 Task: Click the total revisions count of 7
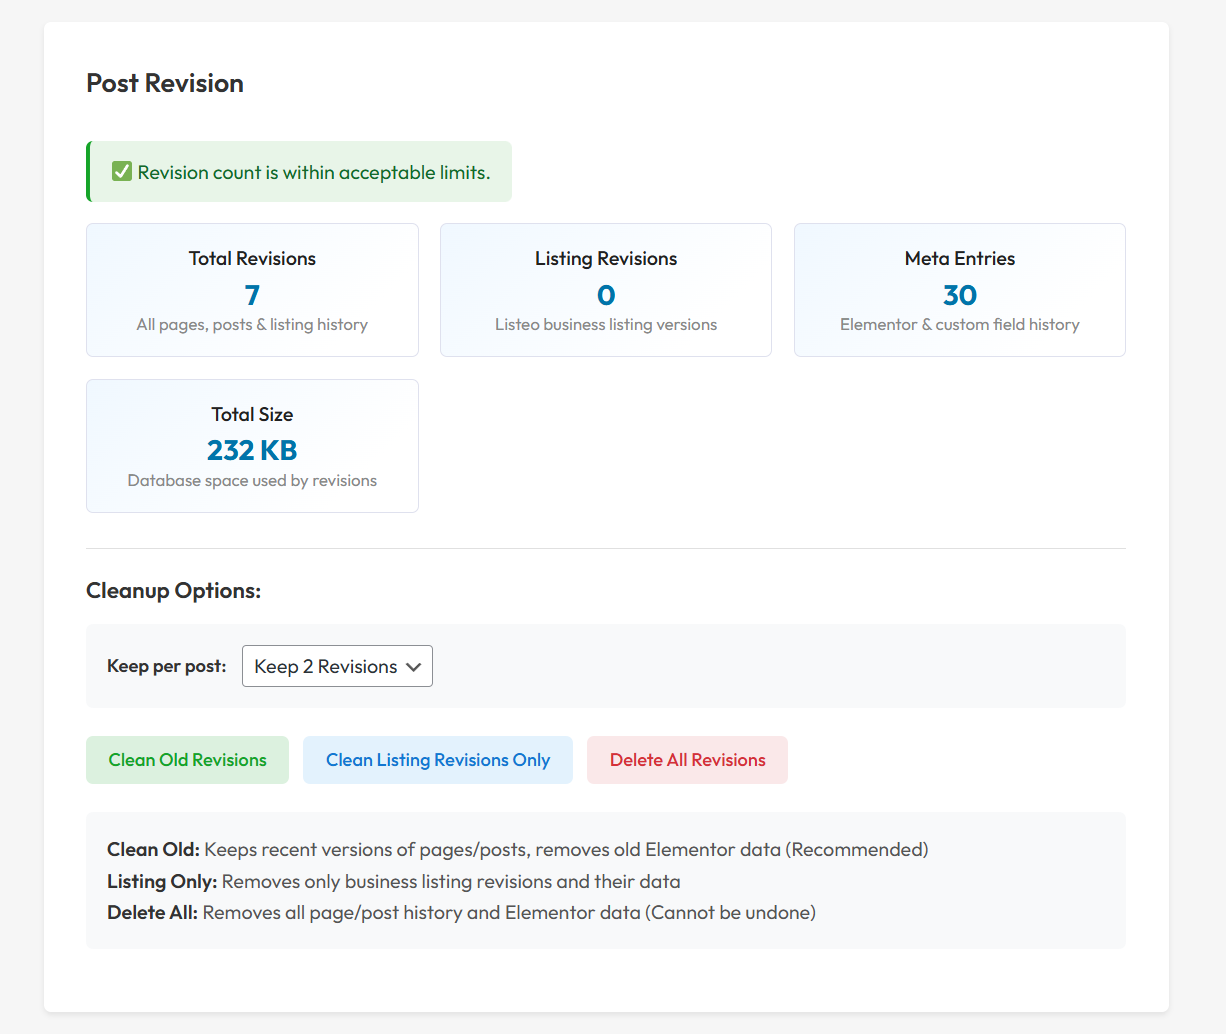pyautogui.click(x=252, y=295)
